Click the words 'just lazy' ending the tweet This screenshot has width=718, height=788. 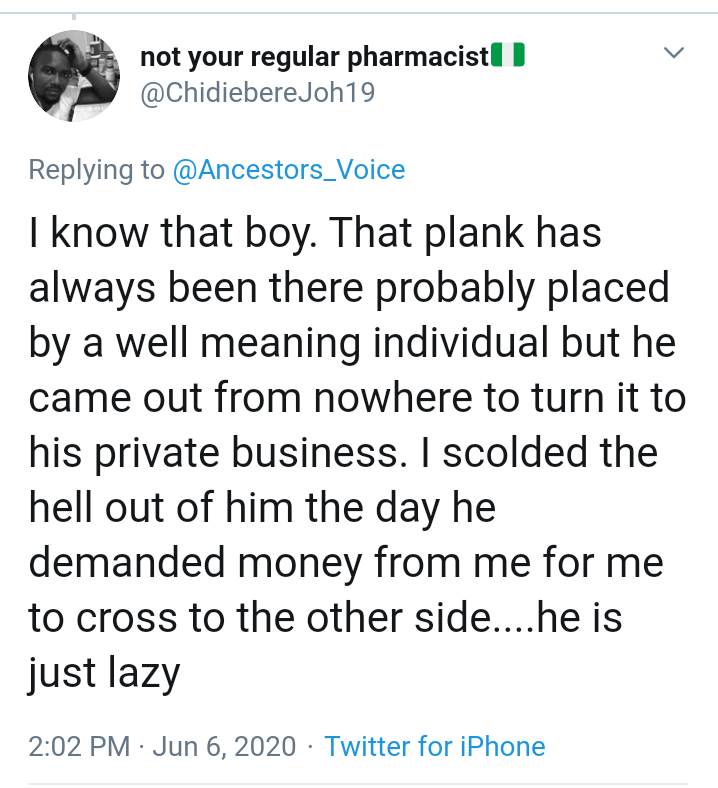click(x=104, y=674)
